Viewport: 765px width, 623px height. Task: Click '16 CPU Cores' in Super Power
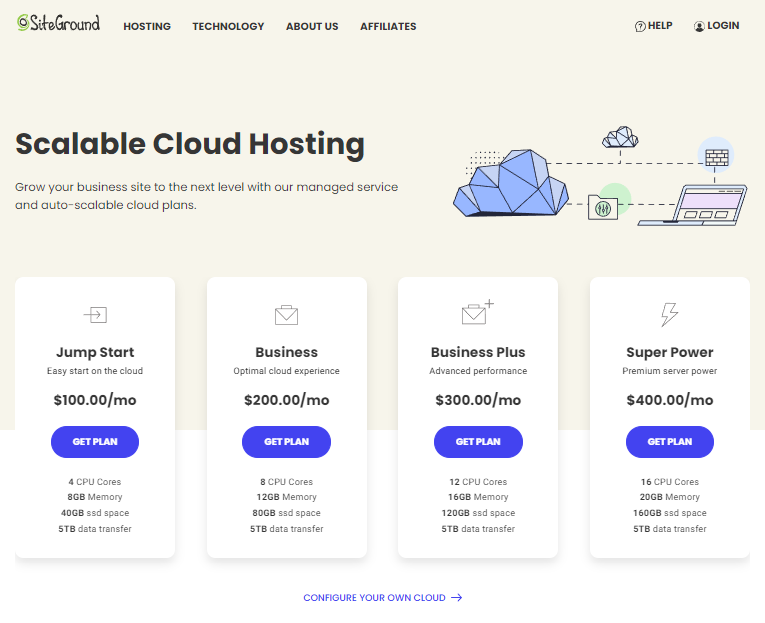pyautogui.click(x=670, y=482)
